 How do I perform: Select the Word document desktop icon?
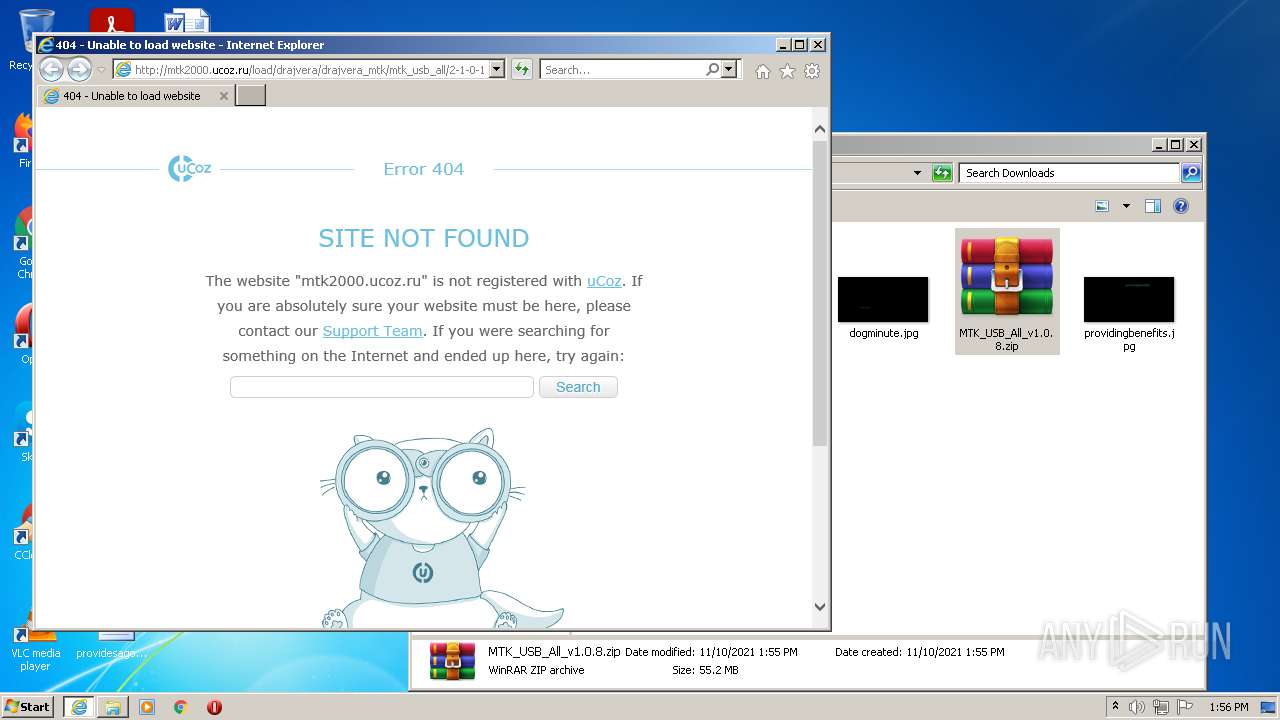click(x=187, y=21)
